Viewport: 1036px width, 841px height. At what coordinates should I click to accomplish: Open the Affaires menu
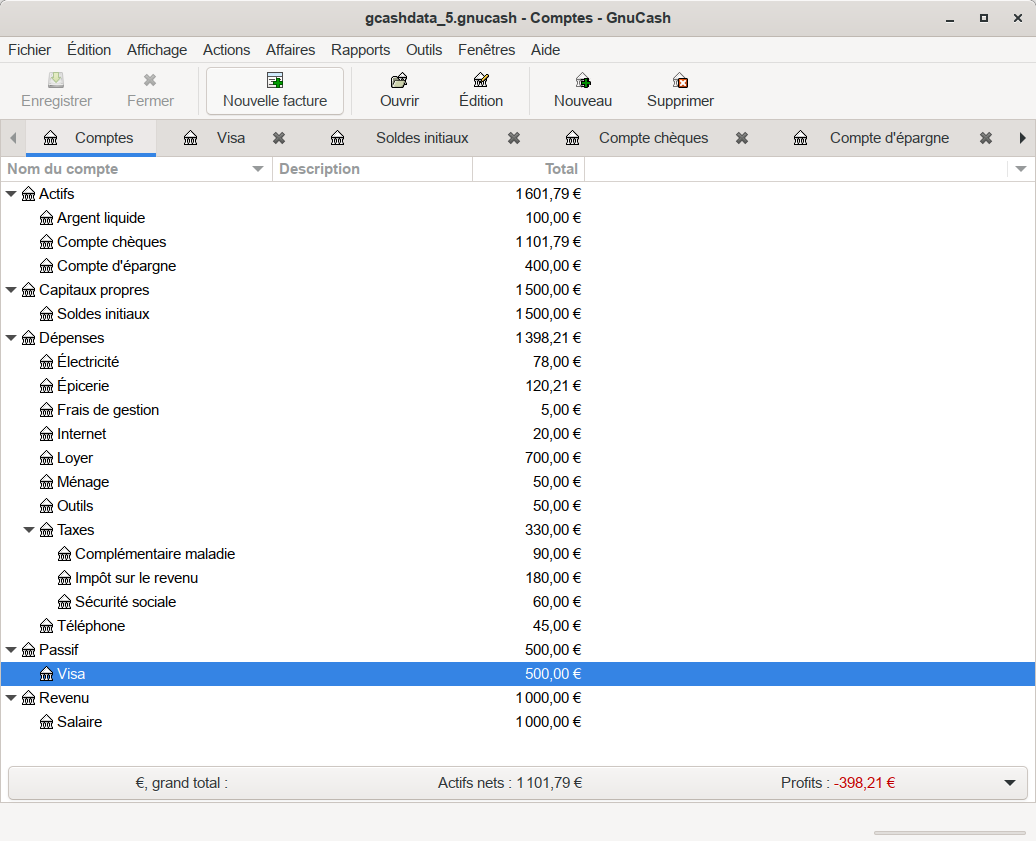coord(290,50)
